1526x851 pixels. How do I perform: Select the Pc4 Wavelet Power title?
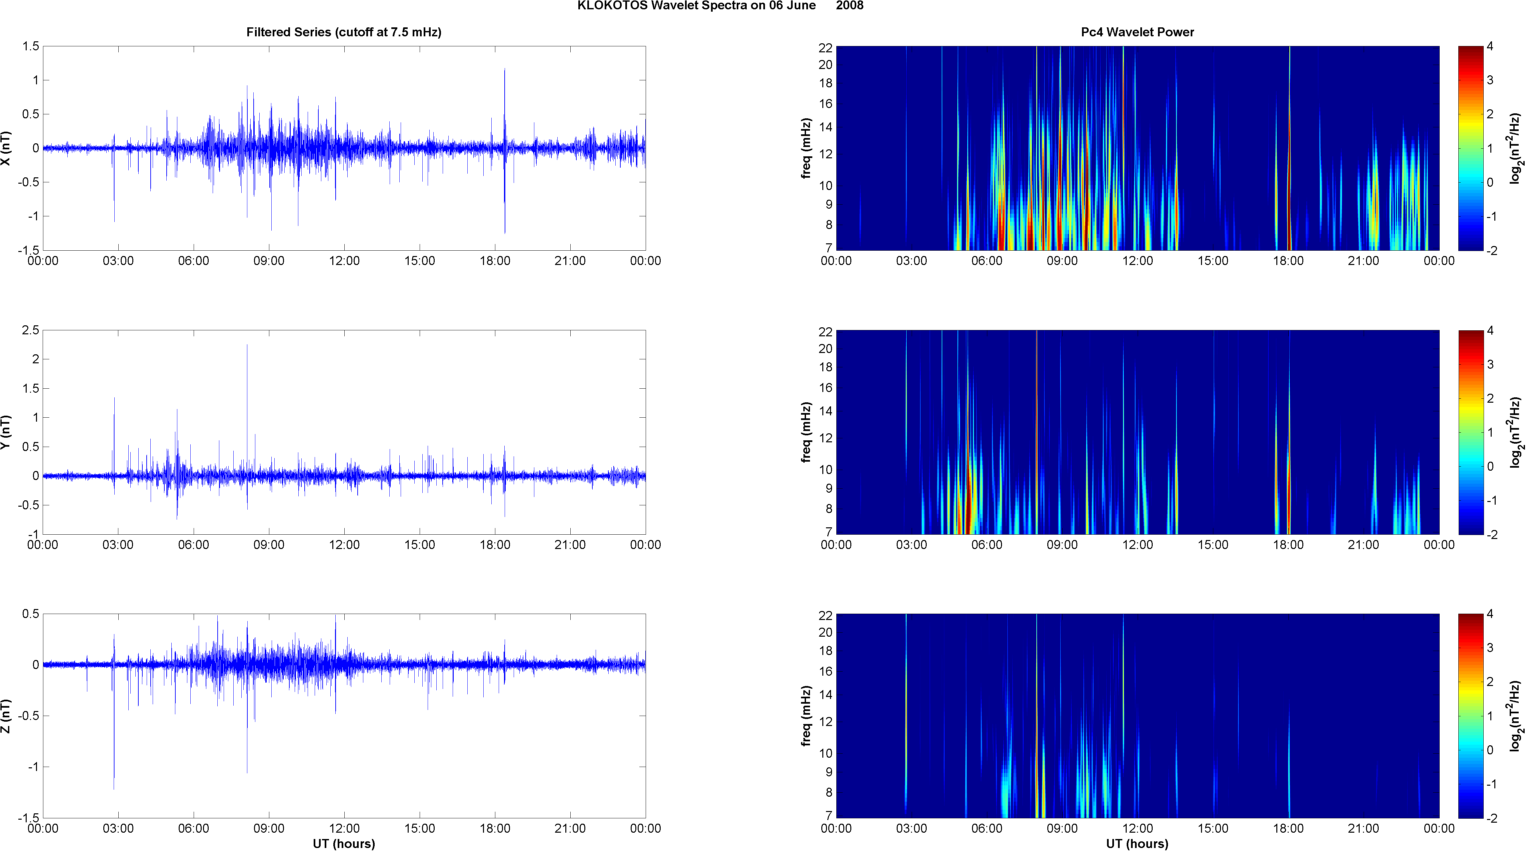coord(1137,32)
